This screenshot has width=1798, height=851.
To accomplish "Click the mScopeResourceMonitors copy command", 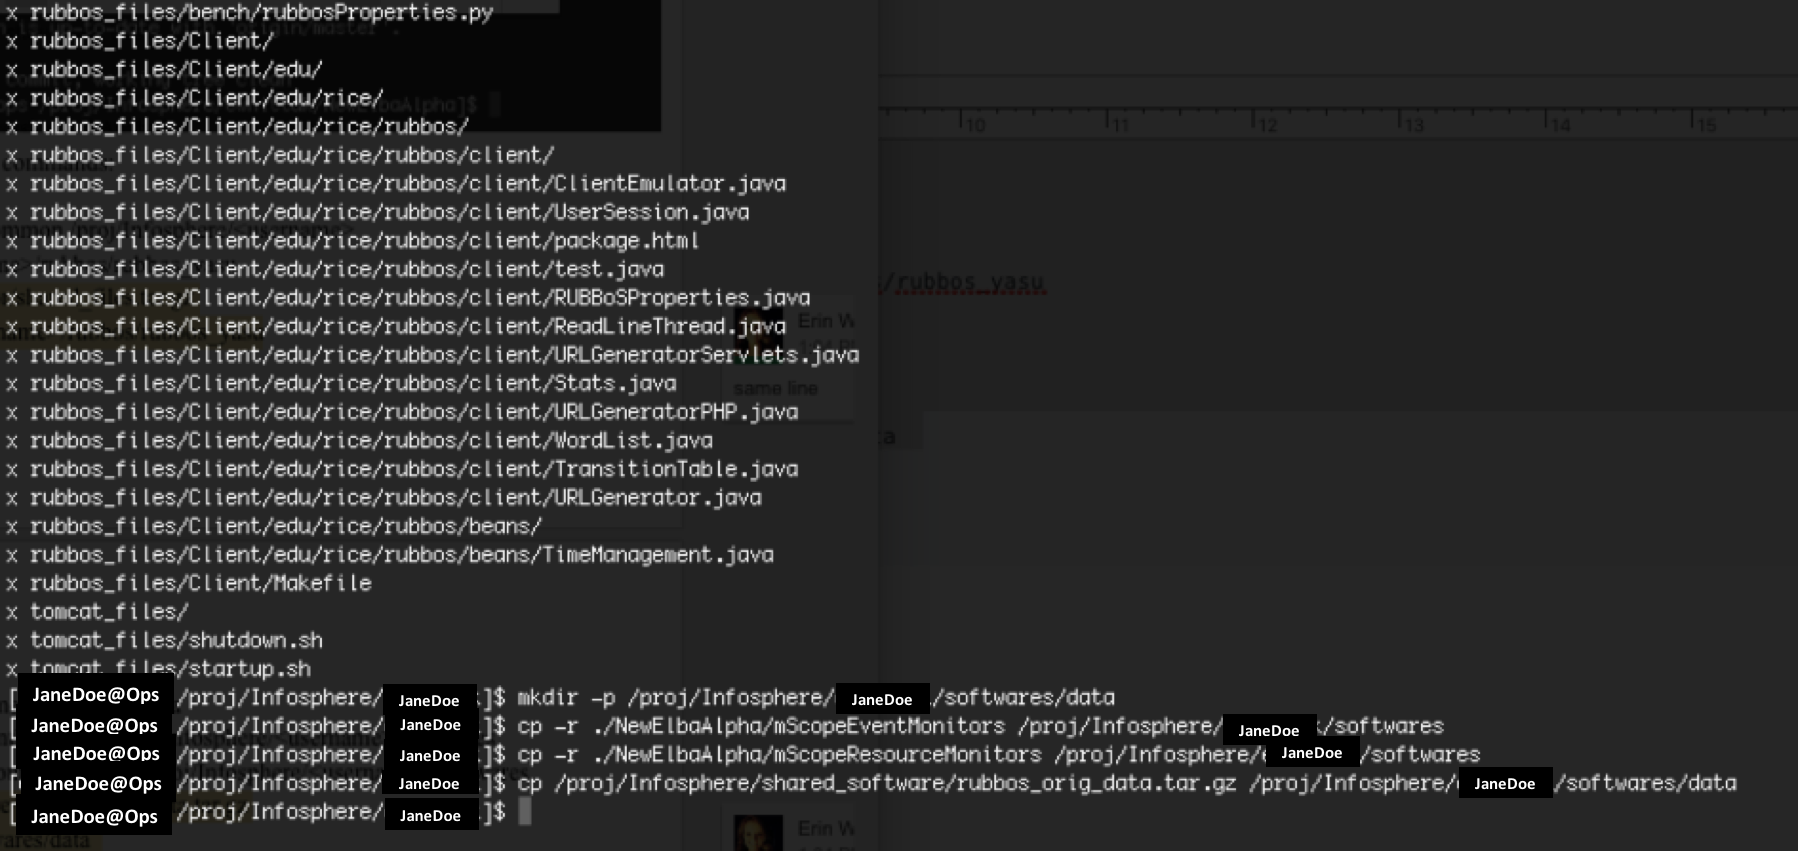I will (x=998, y=754).
